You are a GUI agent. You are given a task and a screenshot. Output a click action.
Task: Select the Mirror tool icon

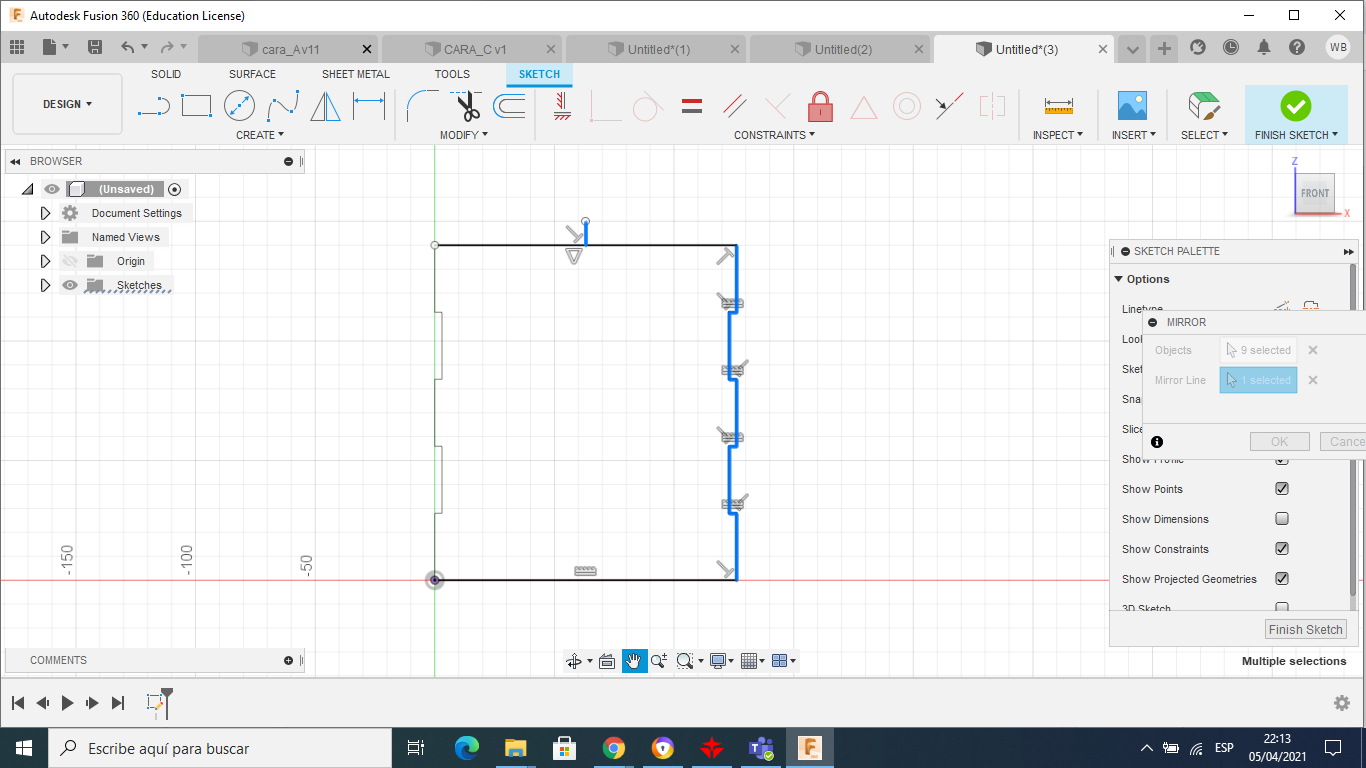(325, 106)
